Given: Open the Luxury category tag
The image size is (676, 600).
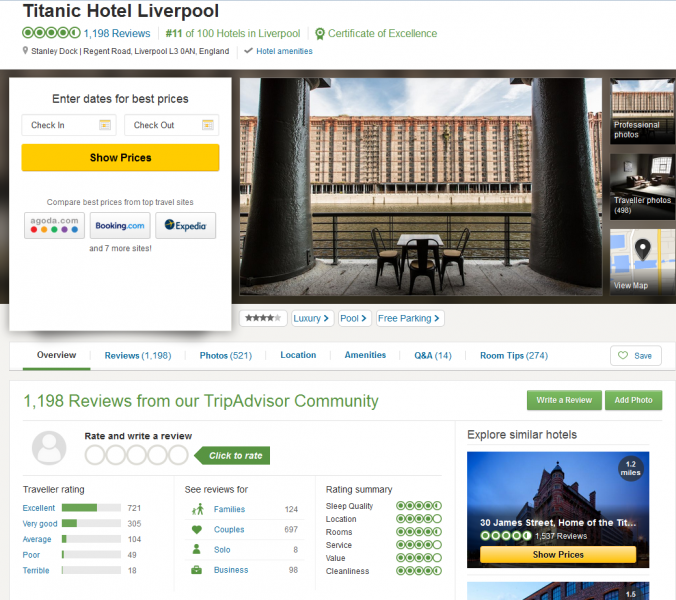Looking at the screenshot, I should [x=312, y=318].
